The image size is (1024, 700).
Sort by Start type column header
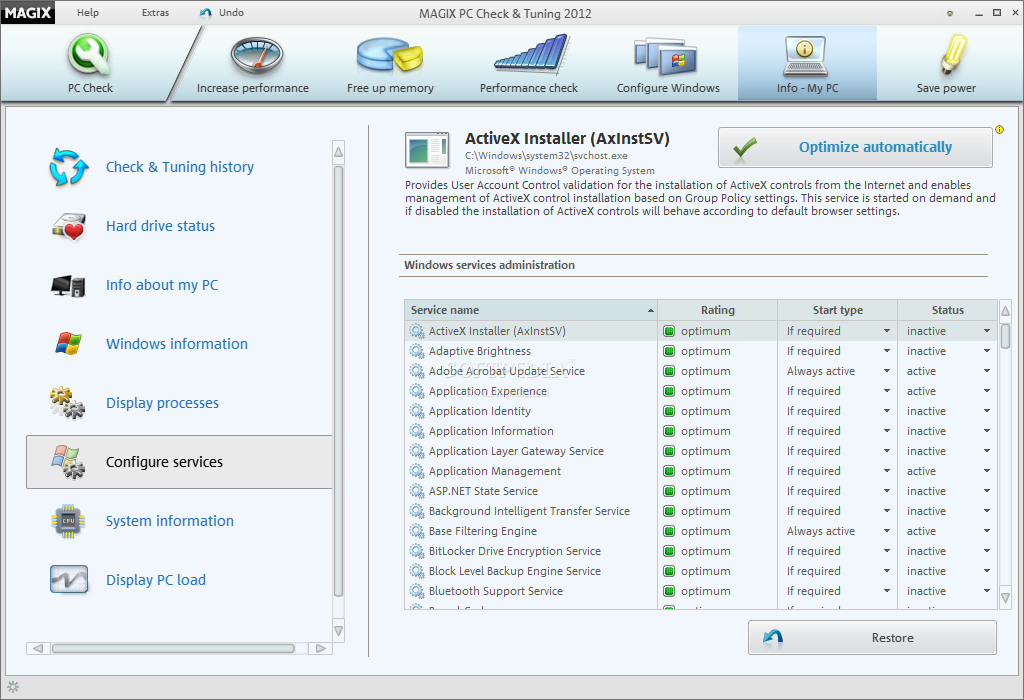(x=838, y=310)
